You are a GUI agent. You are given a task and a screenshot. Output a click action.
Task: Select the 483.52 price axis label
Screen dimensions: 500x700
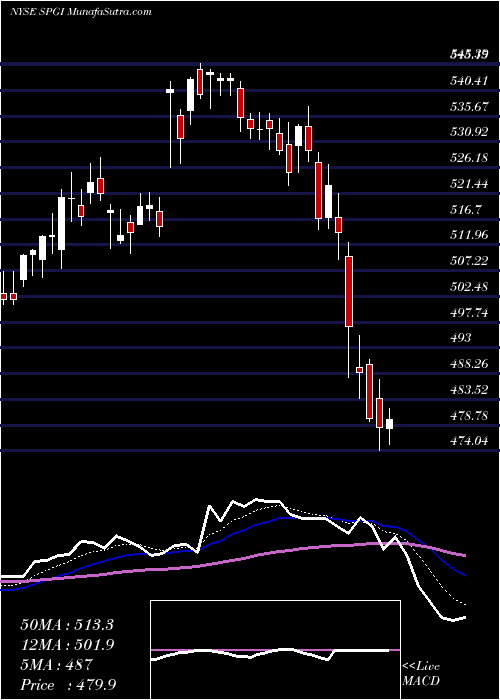[468, 390]
